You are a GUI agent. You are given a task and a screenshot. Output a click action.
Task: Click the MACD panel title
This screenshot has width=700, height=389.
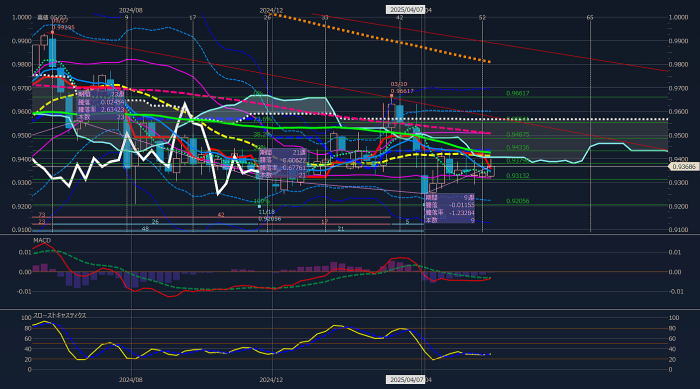click(42, 240)
